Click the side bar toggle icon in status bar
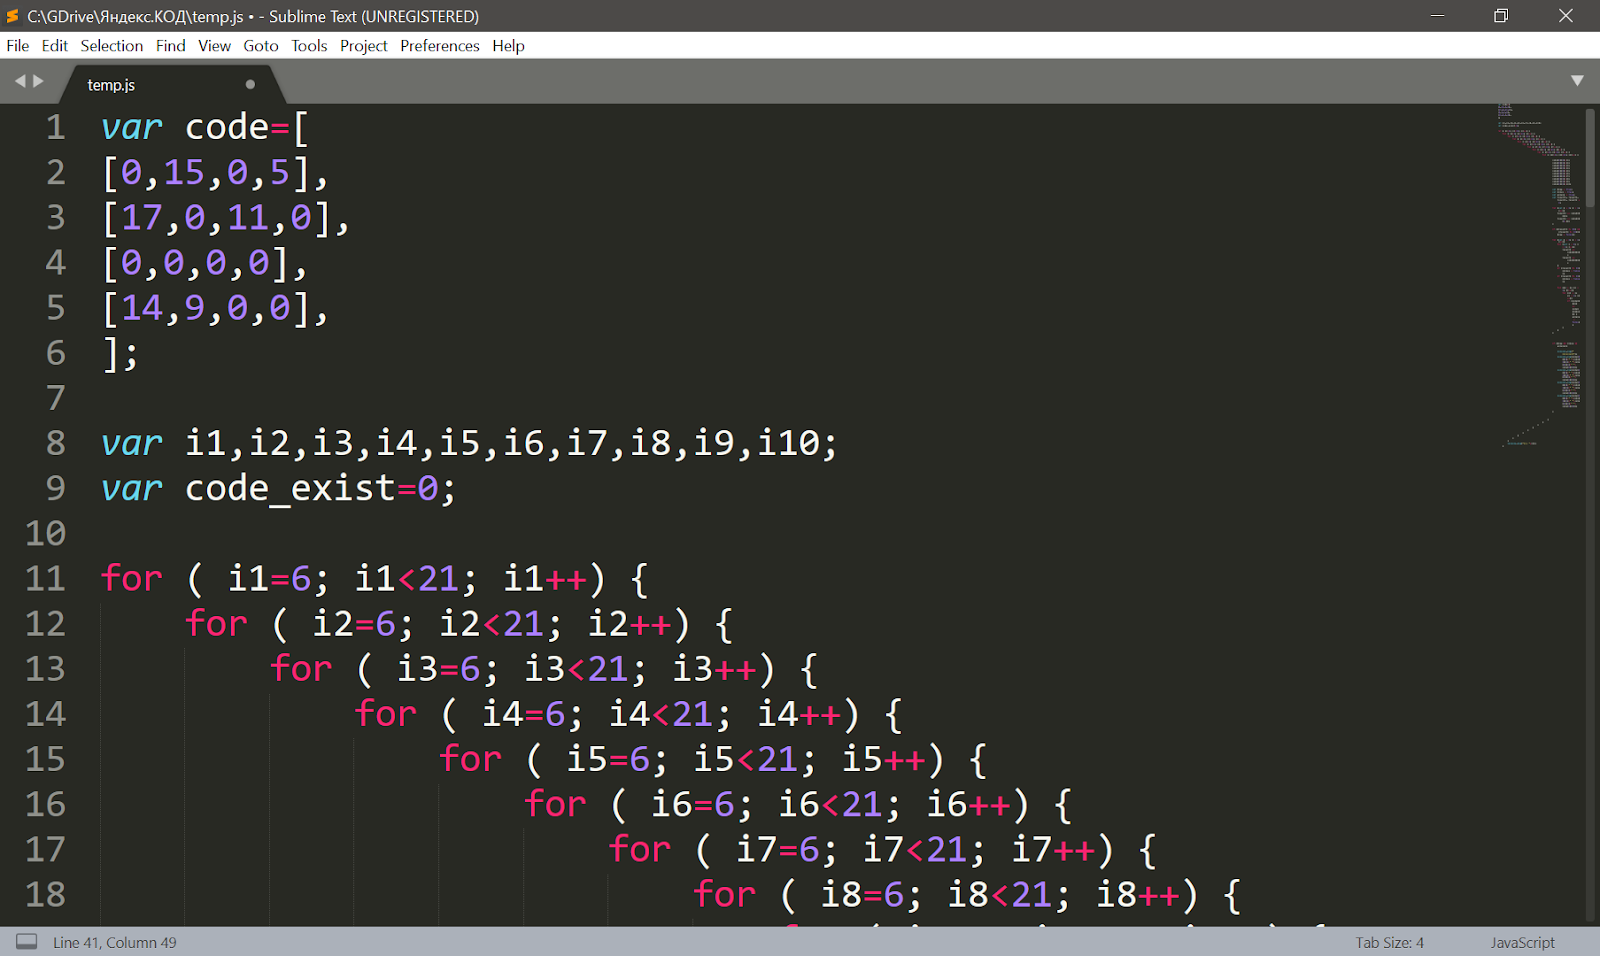This screenshot has height=956, width=1600. [27, 942]
